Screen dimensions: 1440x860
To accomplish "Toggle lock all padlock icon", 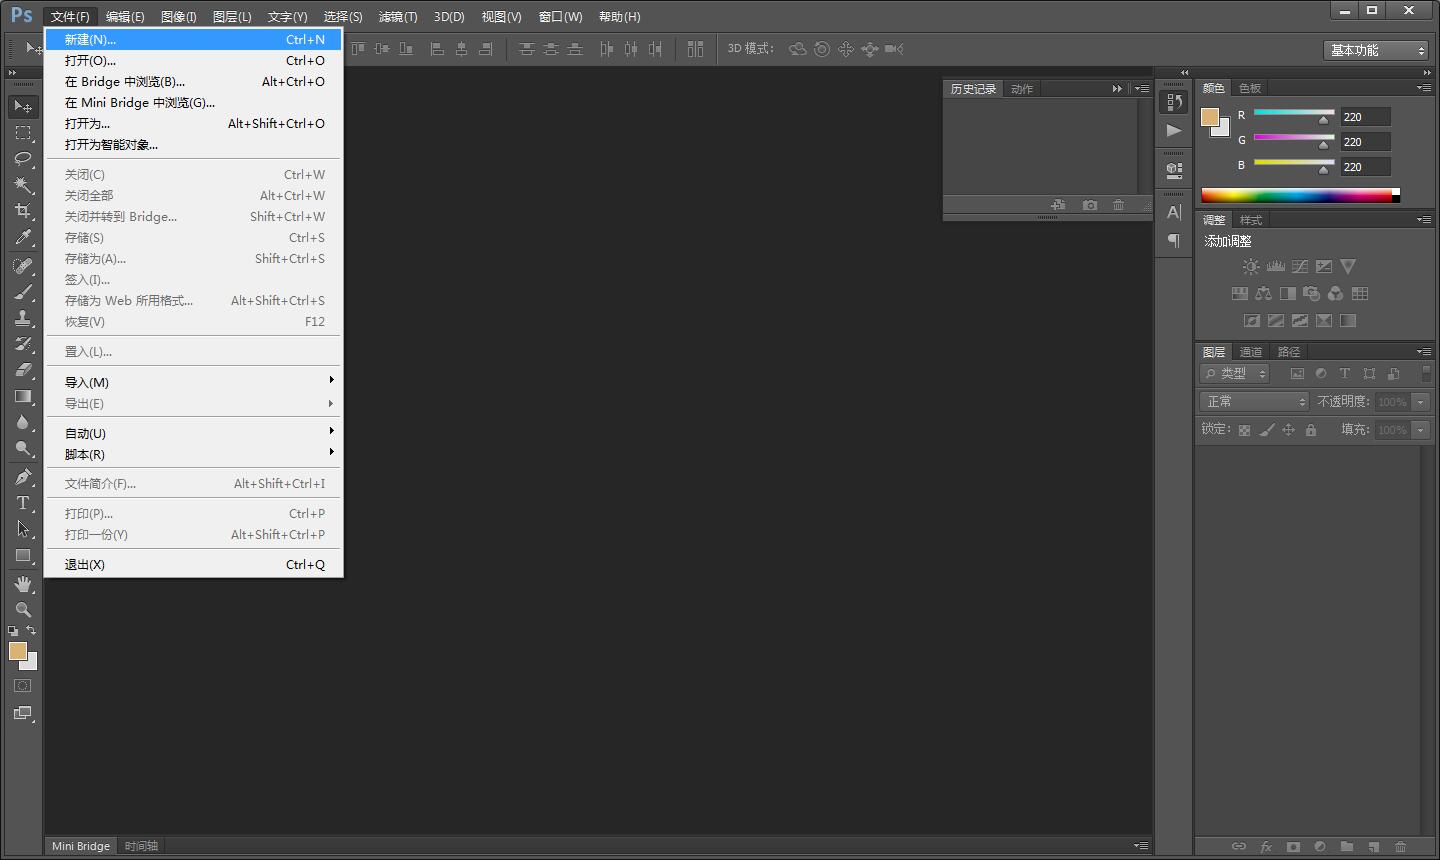I will point(1311,430).
